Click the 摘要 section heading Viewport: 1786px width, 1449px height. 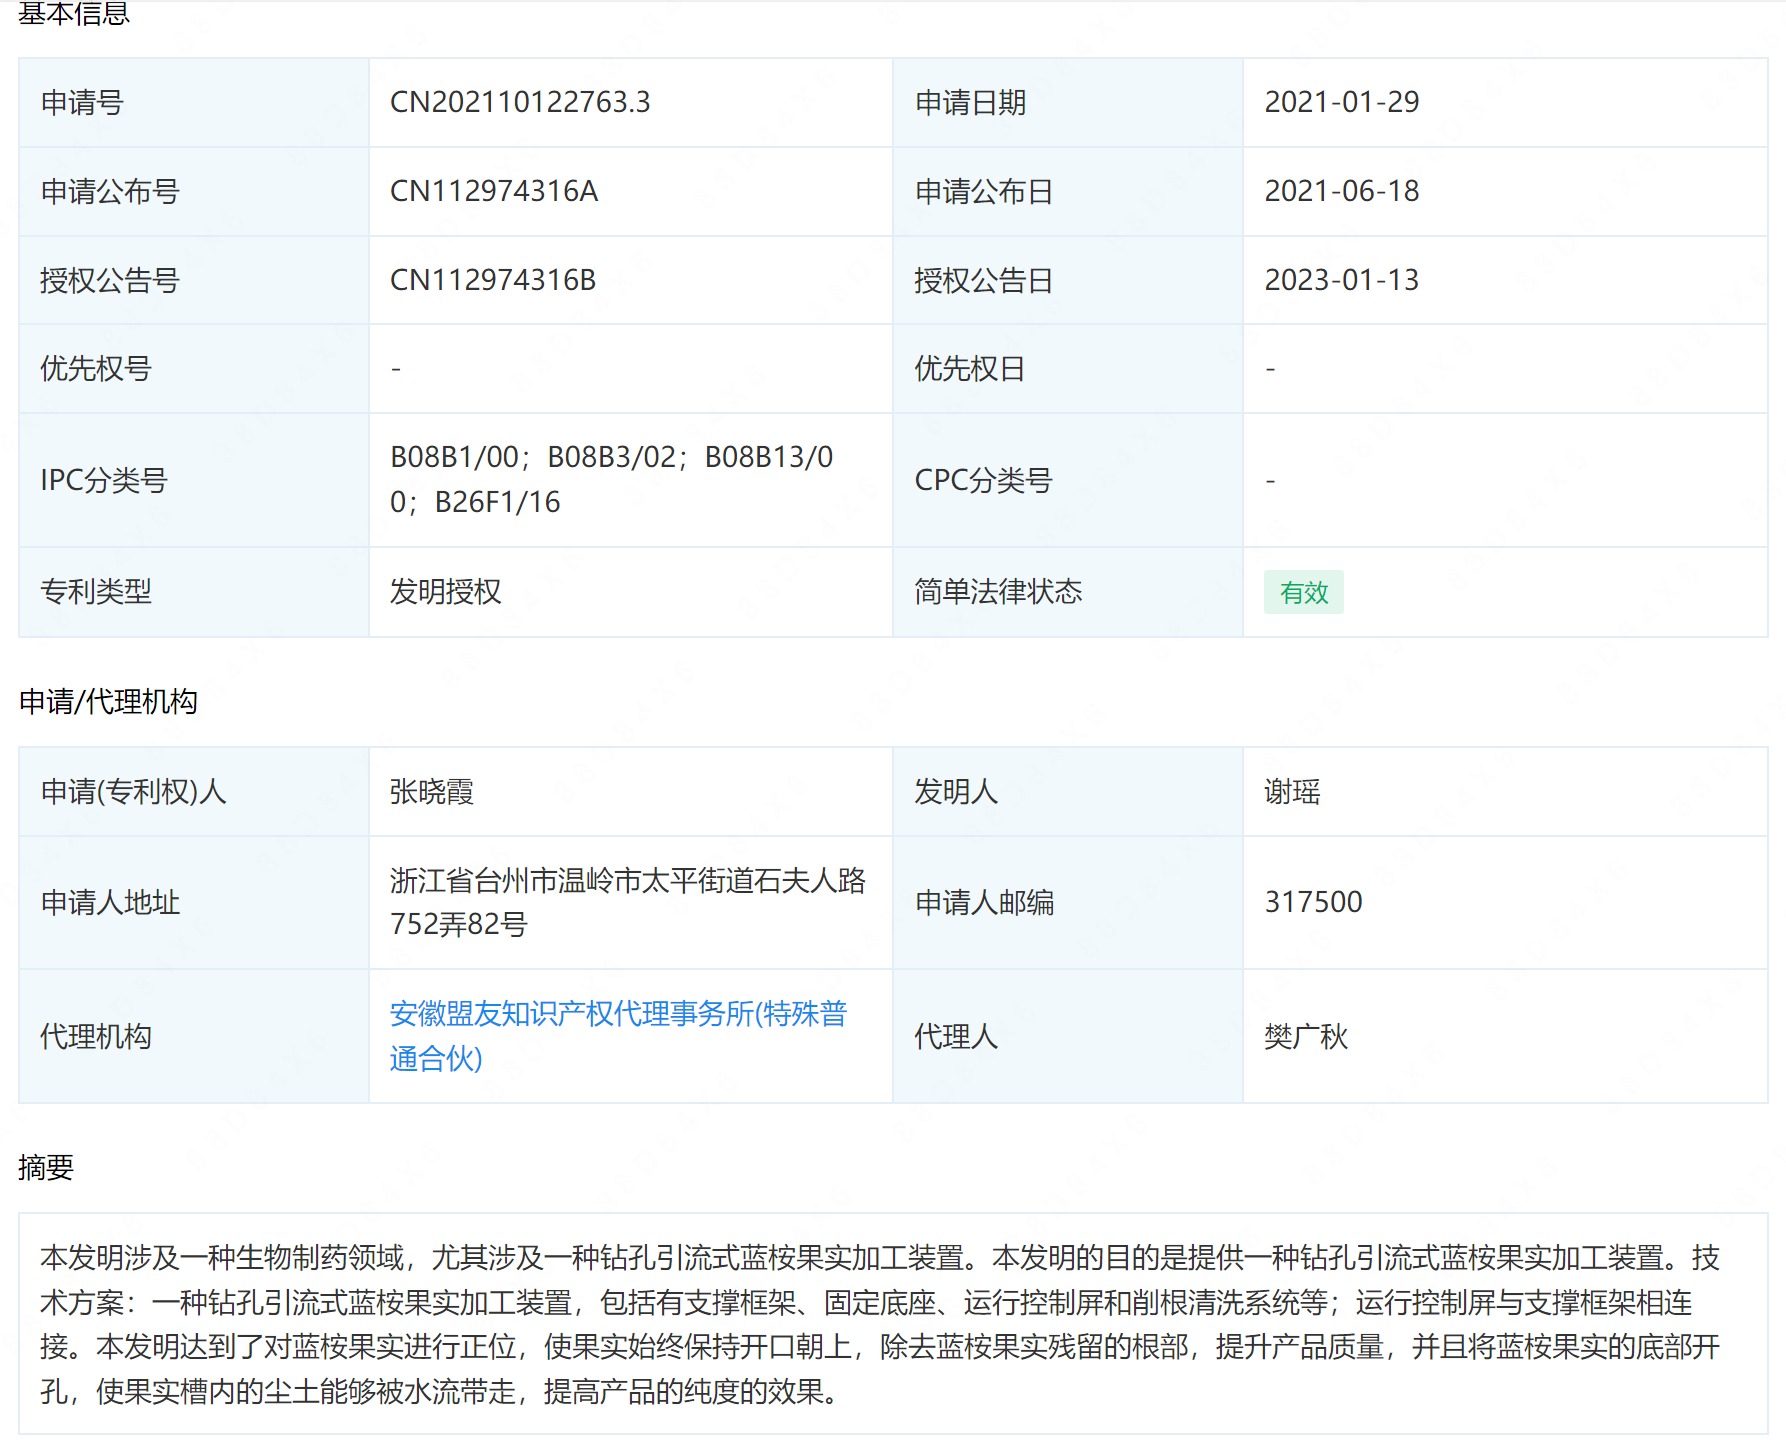tap(46, 1167)
